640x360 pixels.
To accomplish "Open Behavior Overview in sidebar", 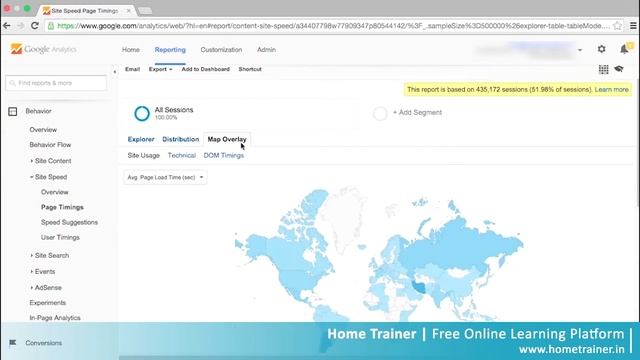I will [x=43, y=130].
